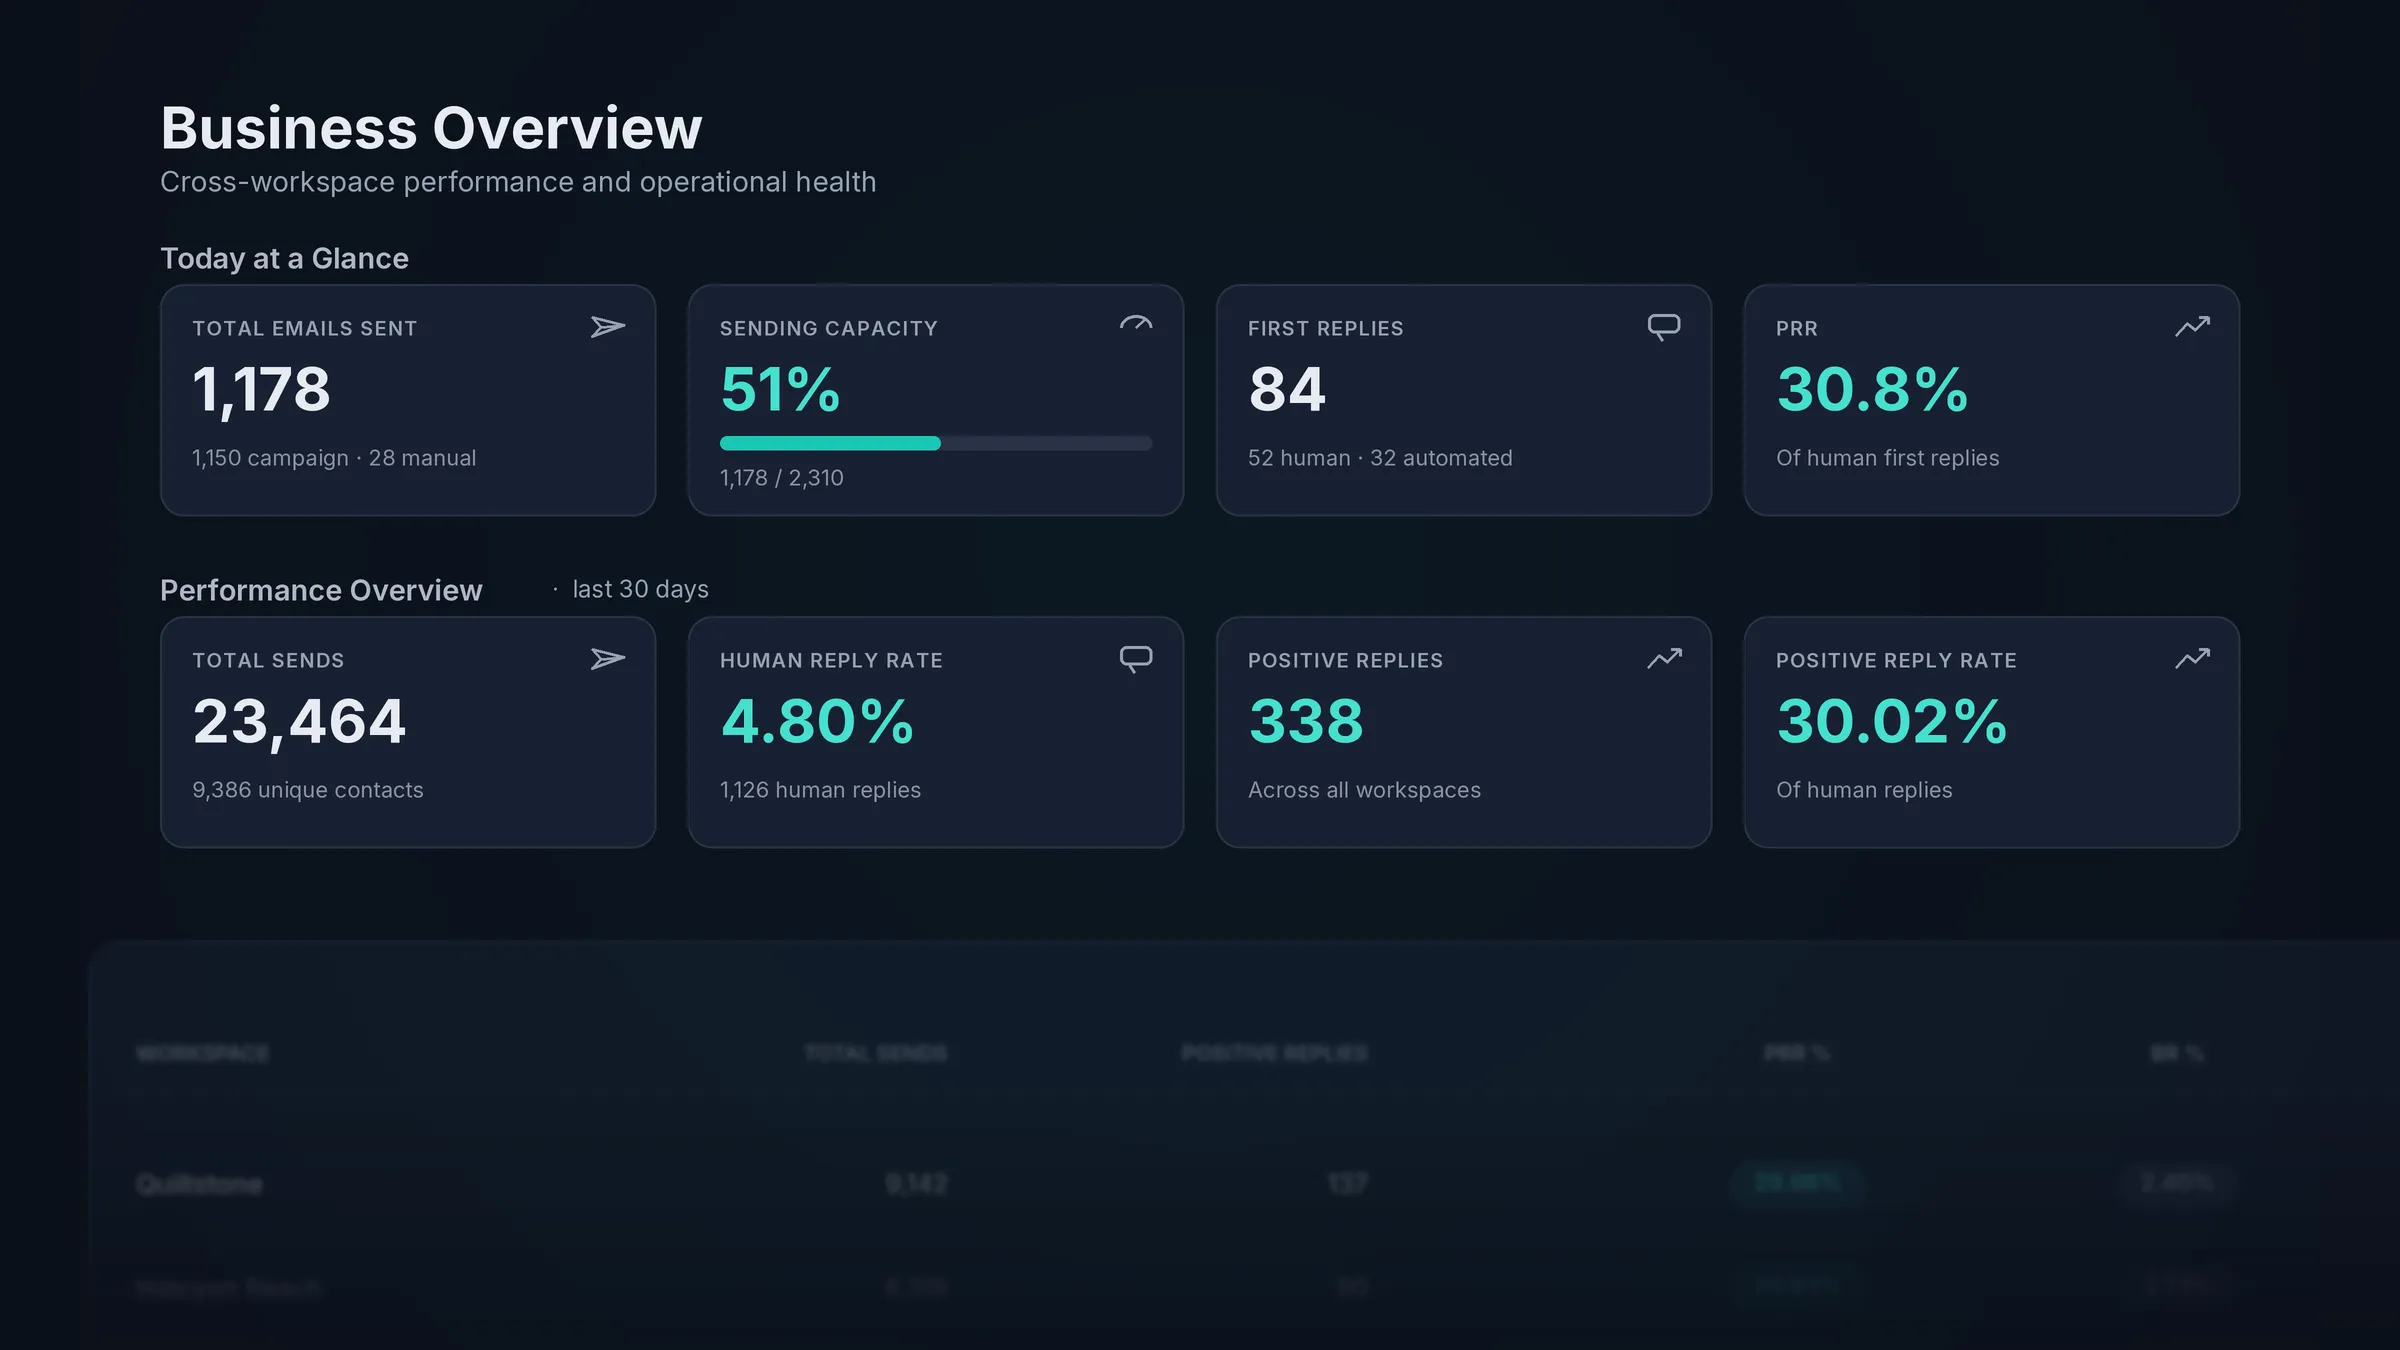
Task: Click the 1,178 total emails sent value
Action: [x=261, y=389]
